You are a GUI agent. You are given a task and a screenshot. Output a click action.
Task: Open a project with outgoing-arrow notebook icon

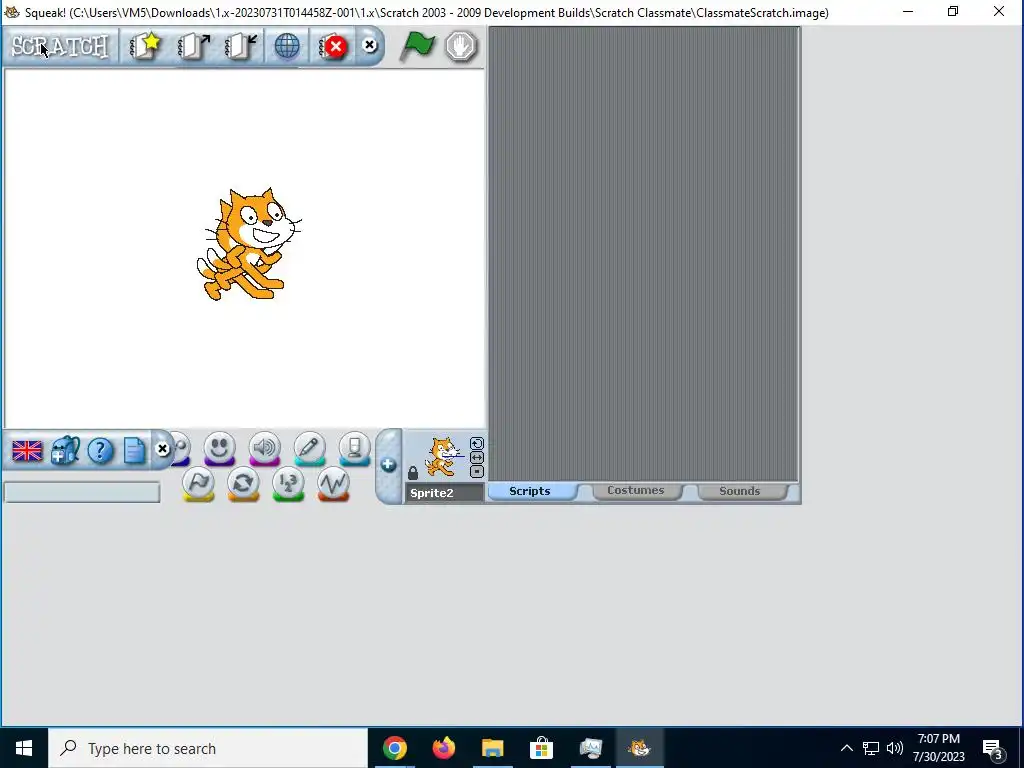click(x=193, y=46)
